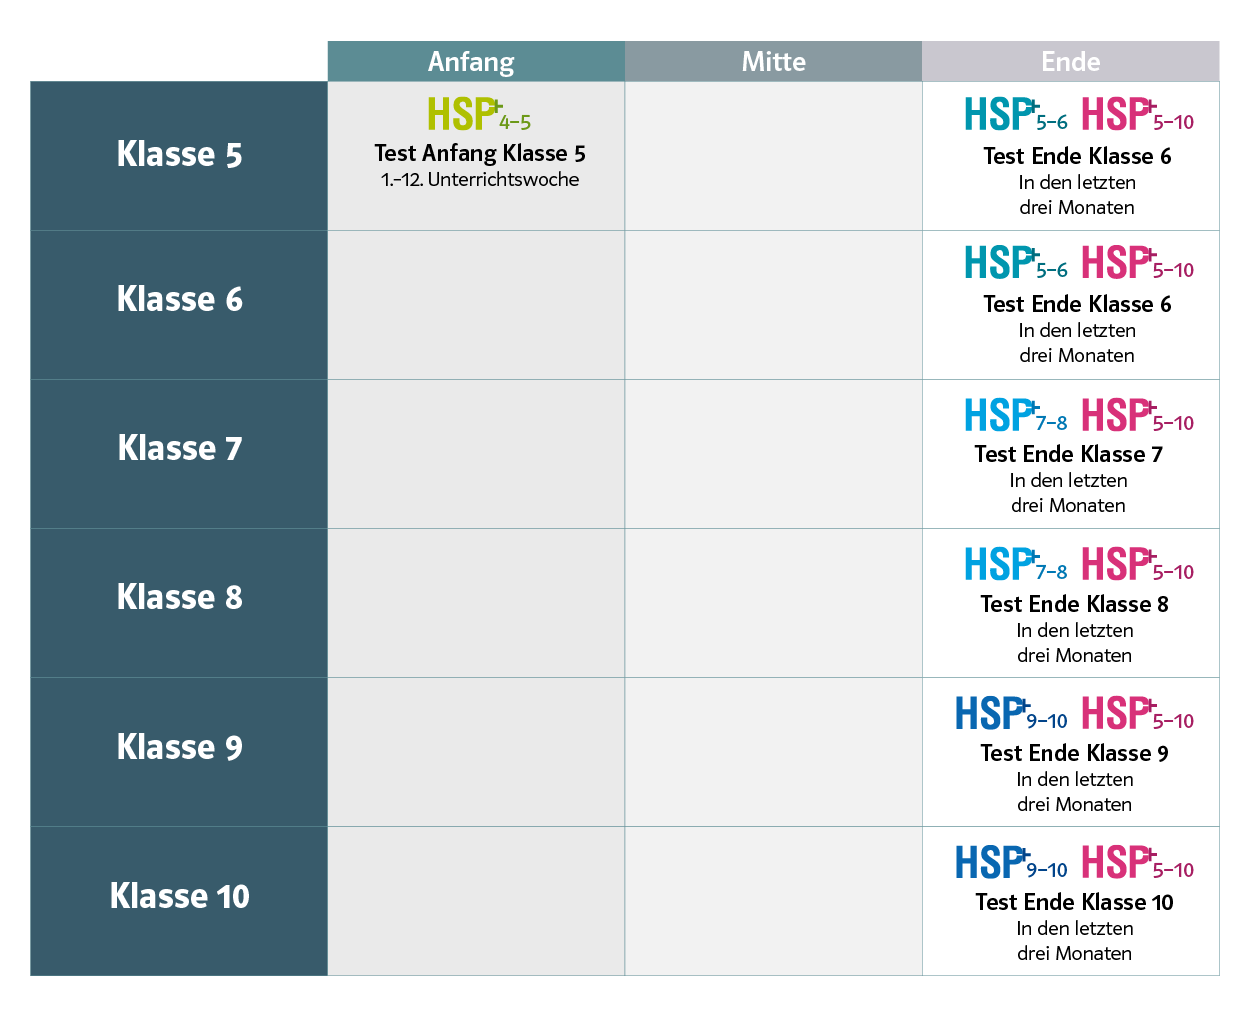Click the pink HSP+ 5–10 logo in Klasse 5 row

(1138, 114)
